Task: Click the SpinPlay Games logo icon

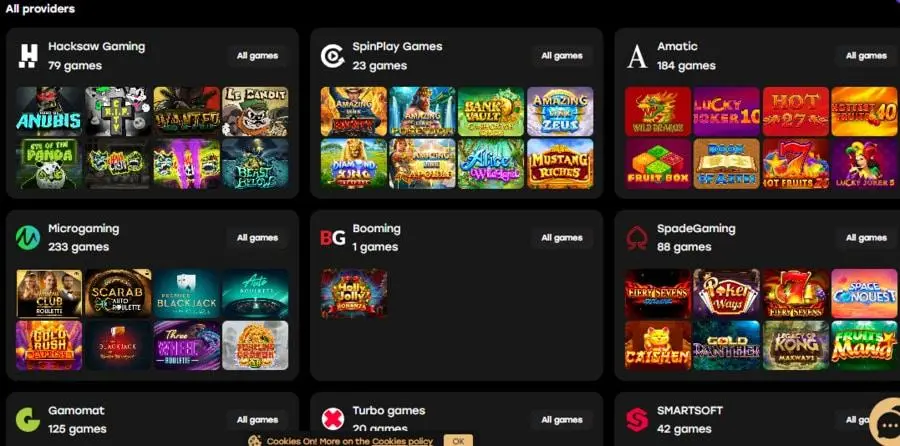Action: pos(332,56)
